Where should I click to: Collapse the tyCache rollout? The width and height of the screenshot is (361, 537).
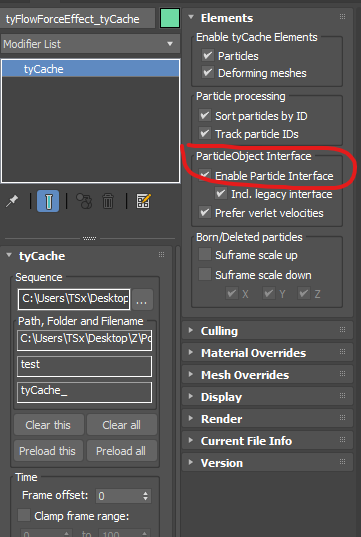(x=86, y=256)
